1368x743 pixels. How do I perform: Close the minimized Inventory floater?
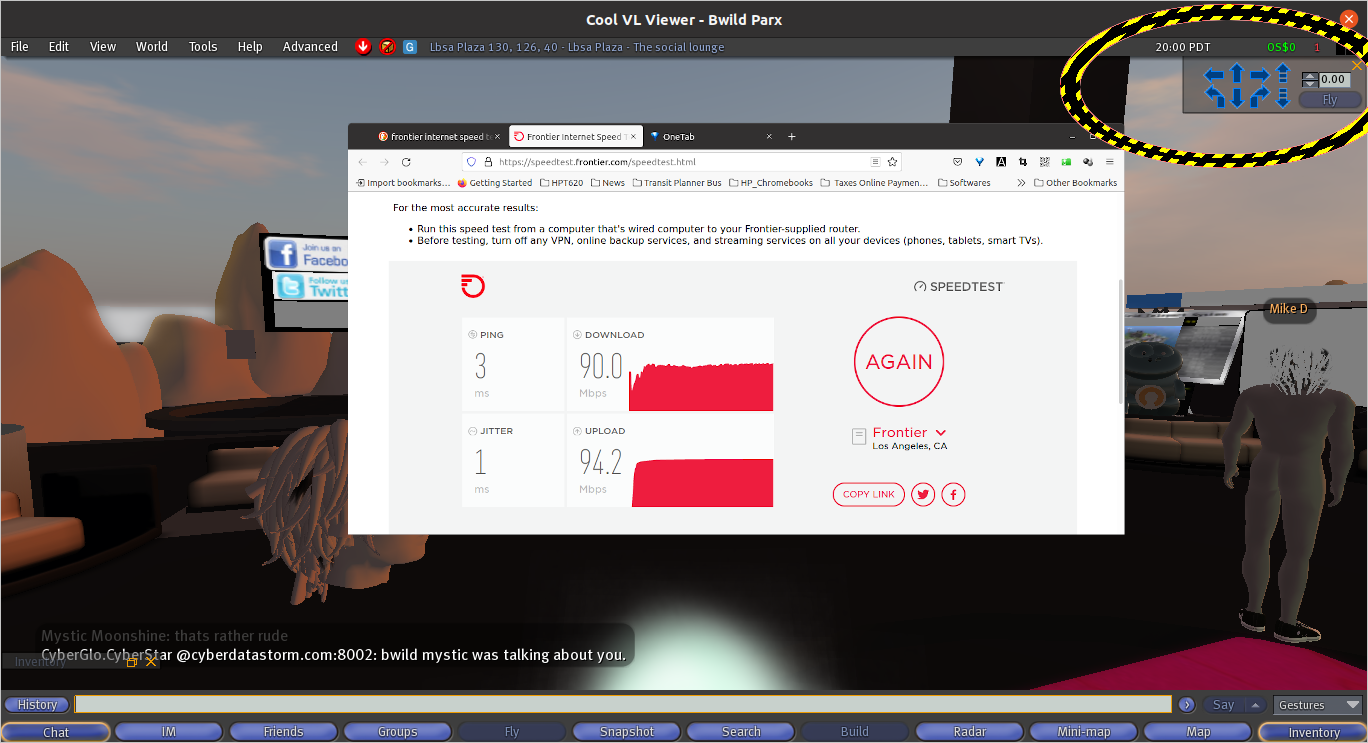(151, 662)
